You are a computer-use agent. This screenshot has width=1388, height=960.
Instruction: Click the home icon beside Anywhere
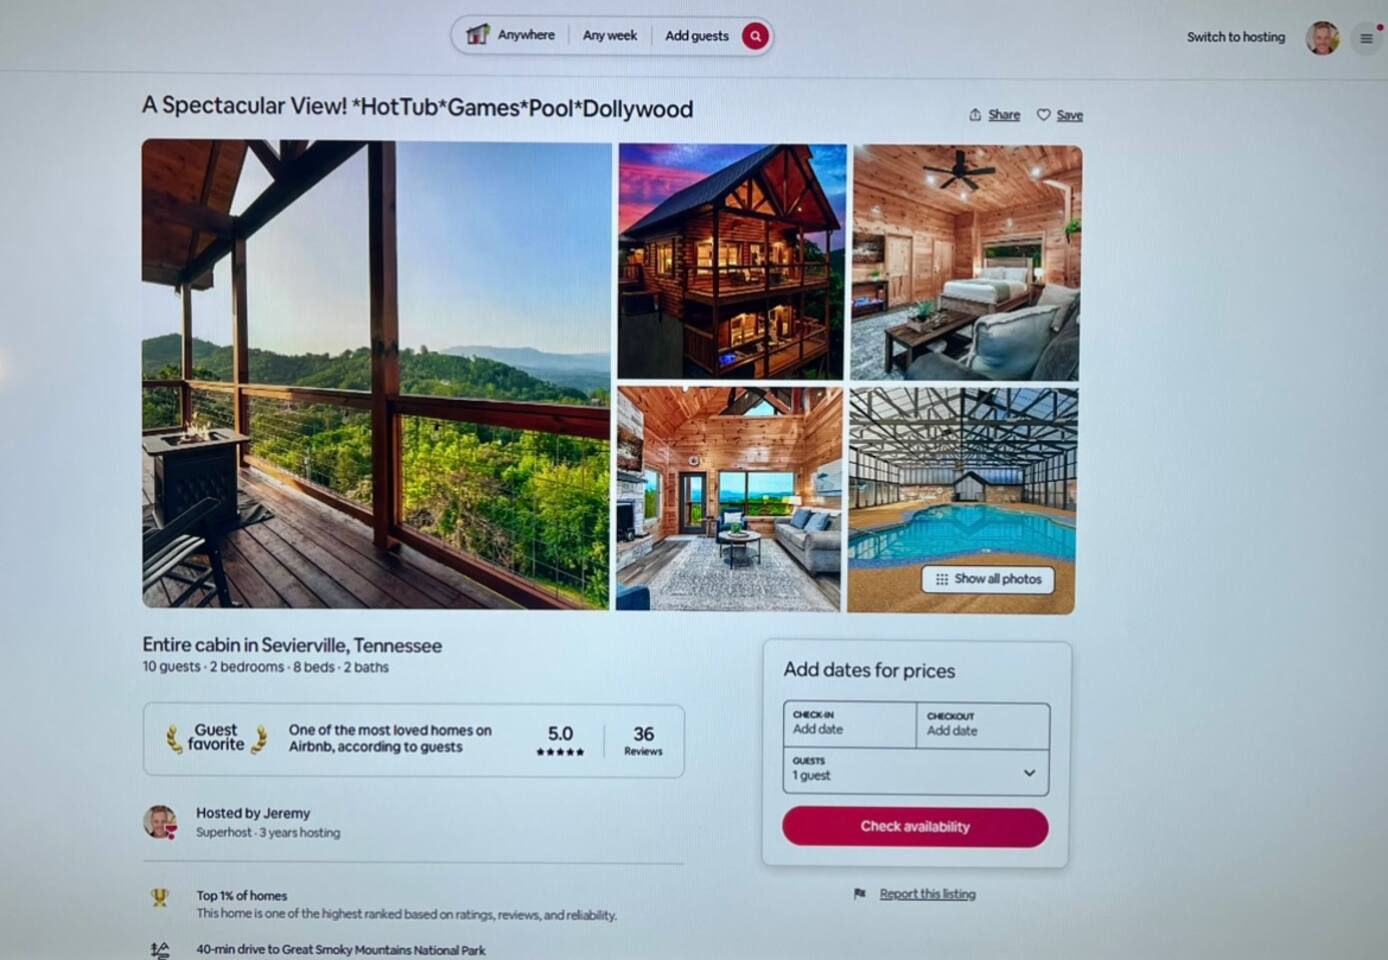pos(477,35)
